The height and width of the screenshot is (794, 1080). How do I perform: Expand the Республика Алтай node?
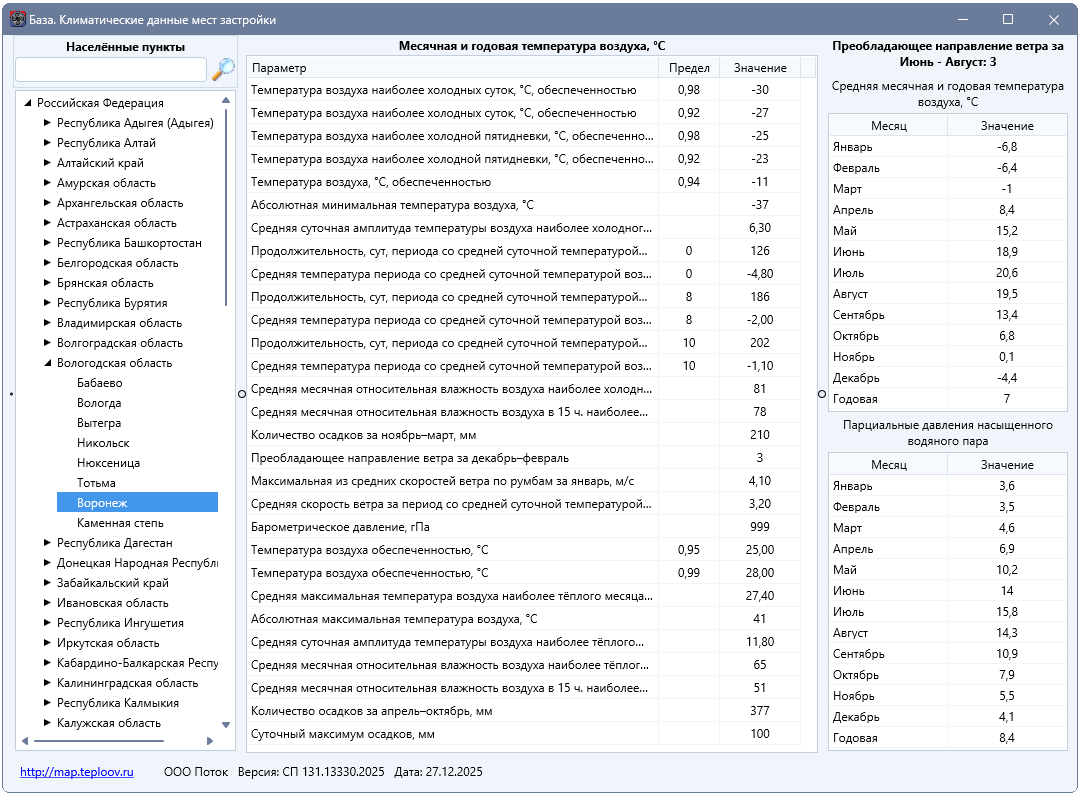point(48,143)
